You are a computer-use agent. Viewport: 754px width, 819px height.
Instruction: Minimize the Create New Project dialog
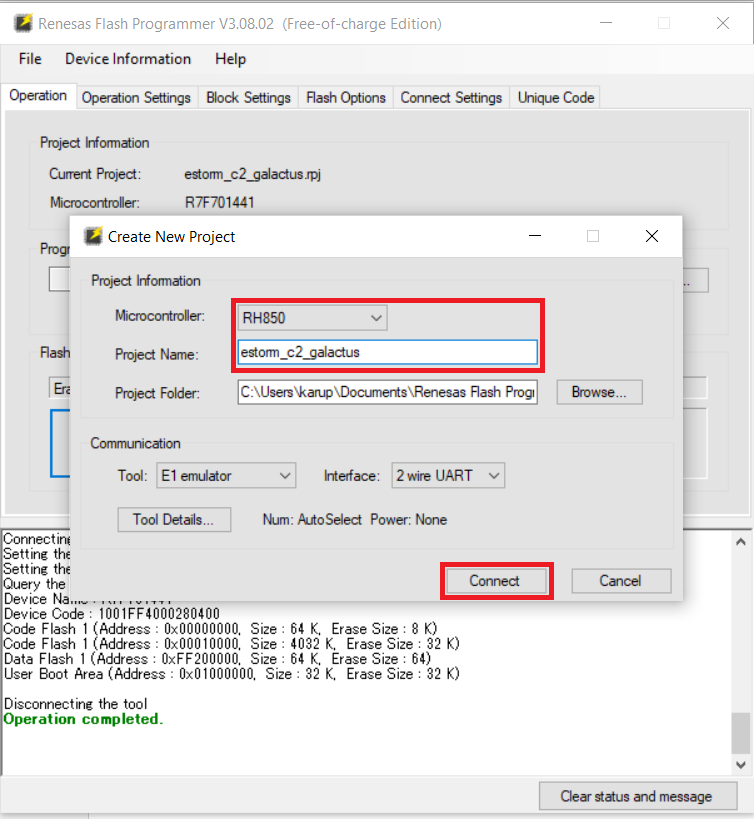coord(535,236)
